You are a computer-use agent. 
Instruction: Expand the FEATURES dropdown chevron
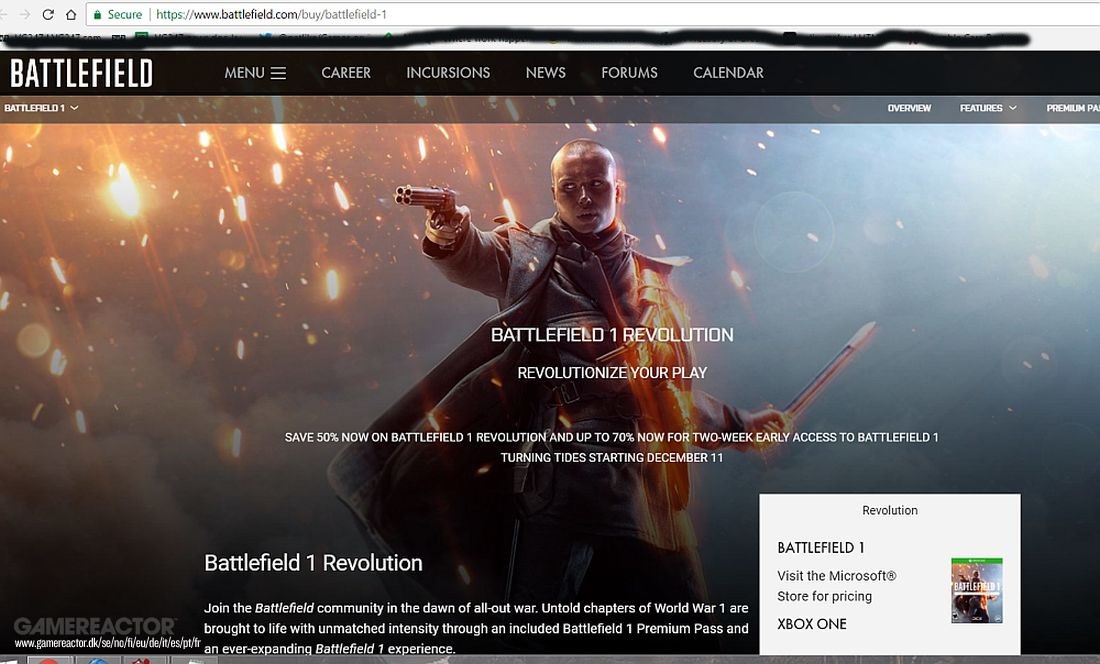tap(1012, 108)
